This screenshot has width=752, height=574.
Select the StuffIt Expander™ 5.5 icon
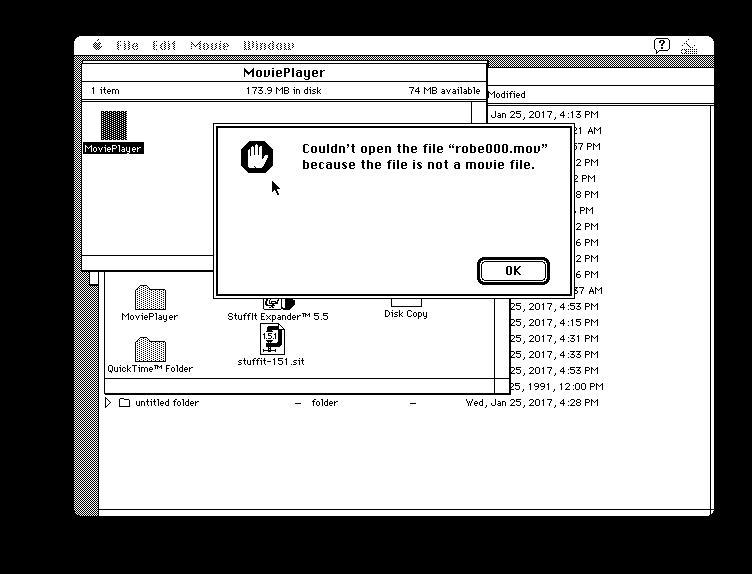(278, 304)
